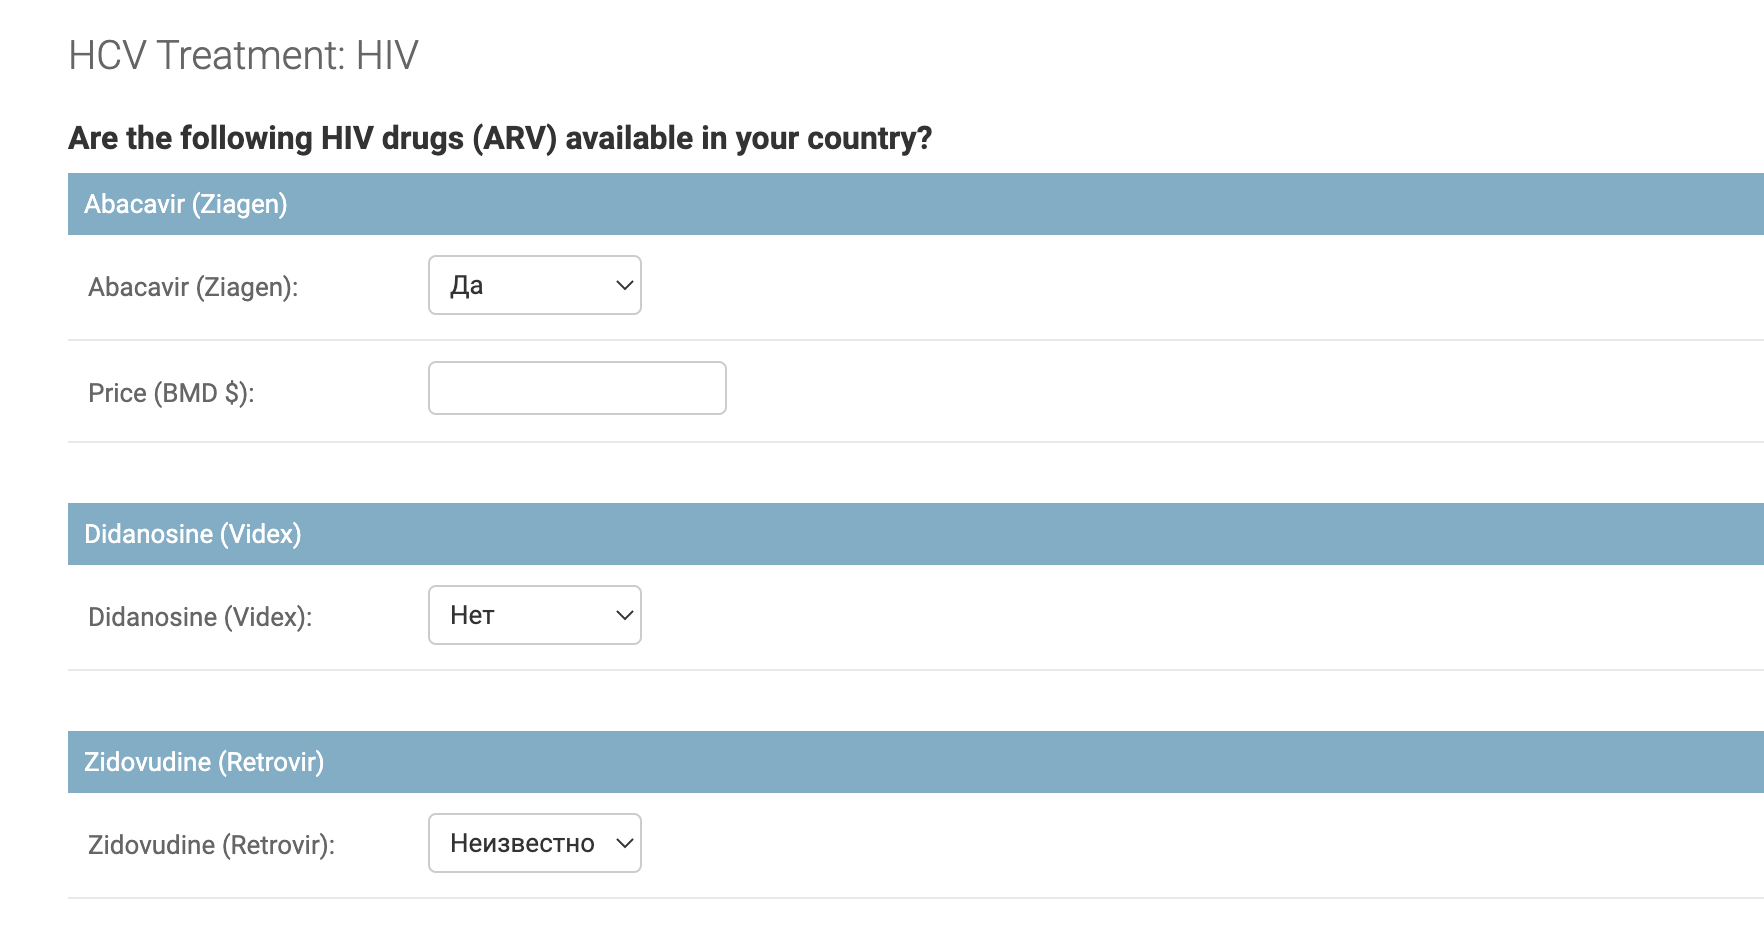Open the Abacavir (Ziagen) availability dropdown
This screenshot has height=936, width=1764.
tap(535, 285)
